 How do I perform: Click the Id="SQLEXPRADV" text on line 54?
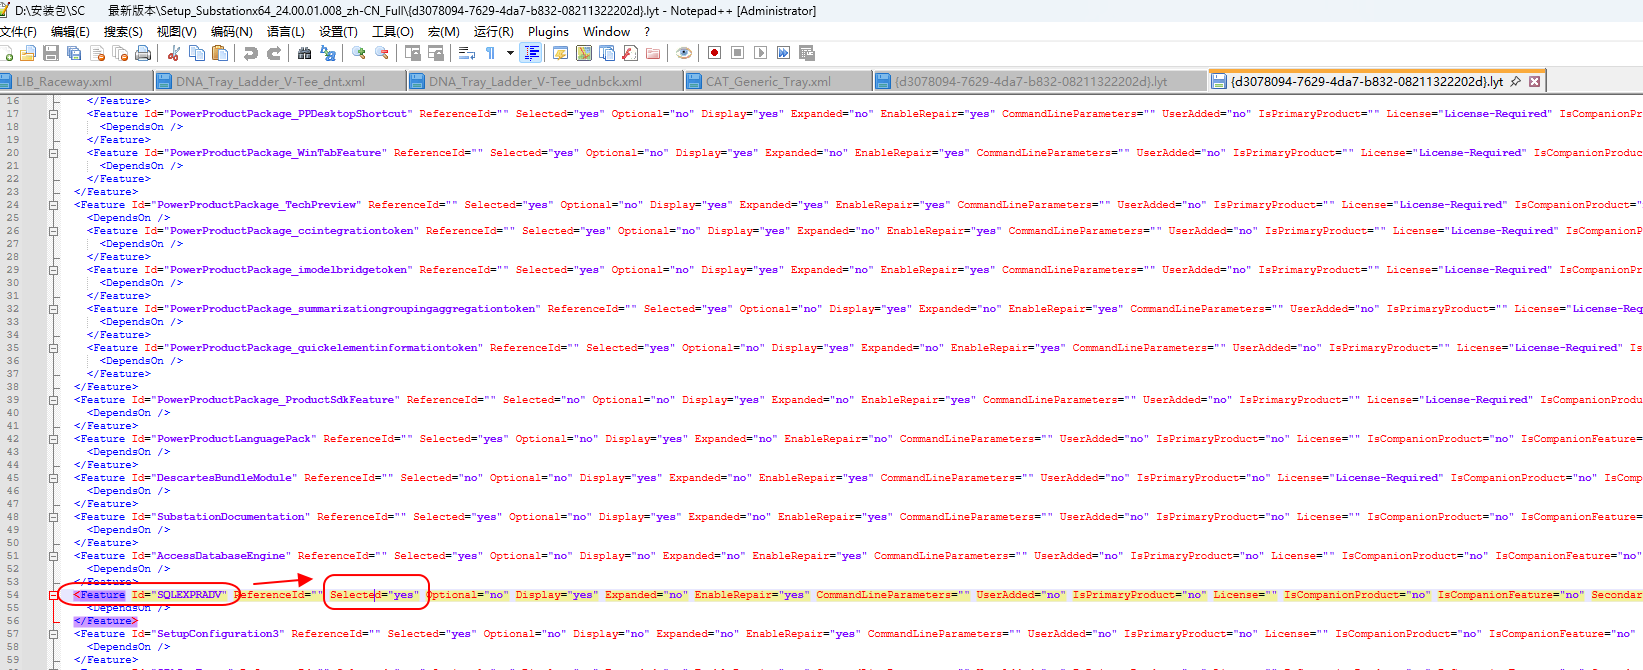(179, 595)
